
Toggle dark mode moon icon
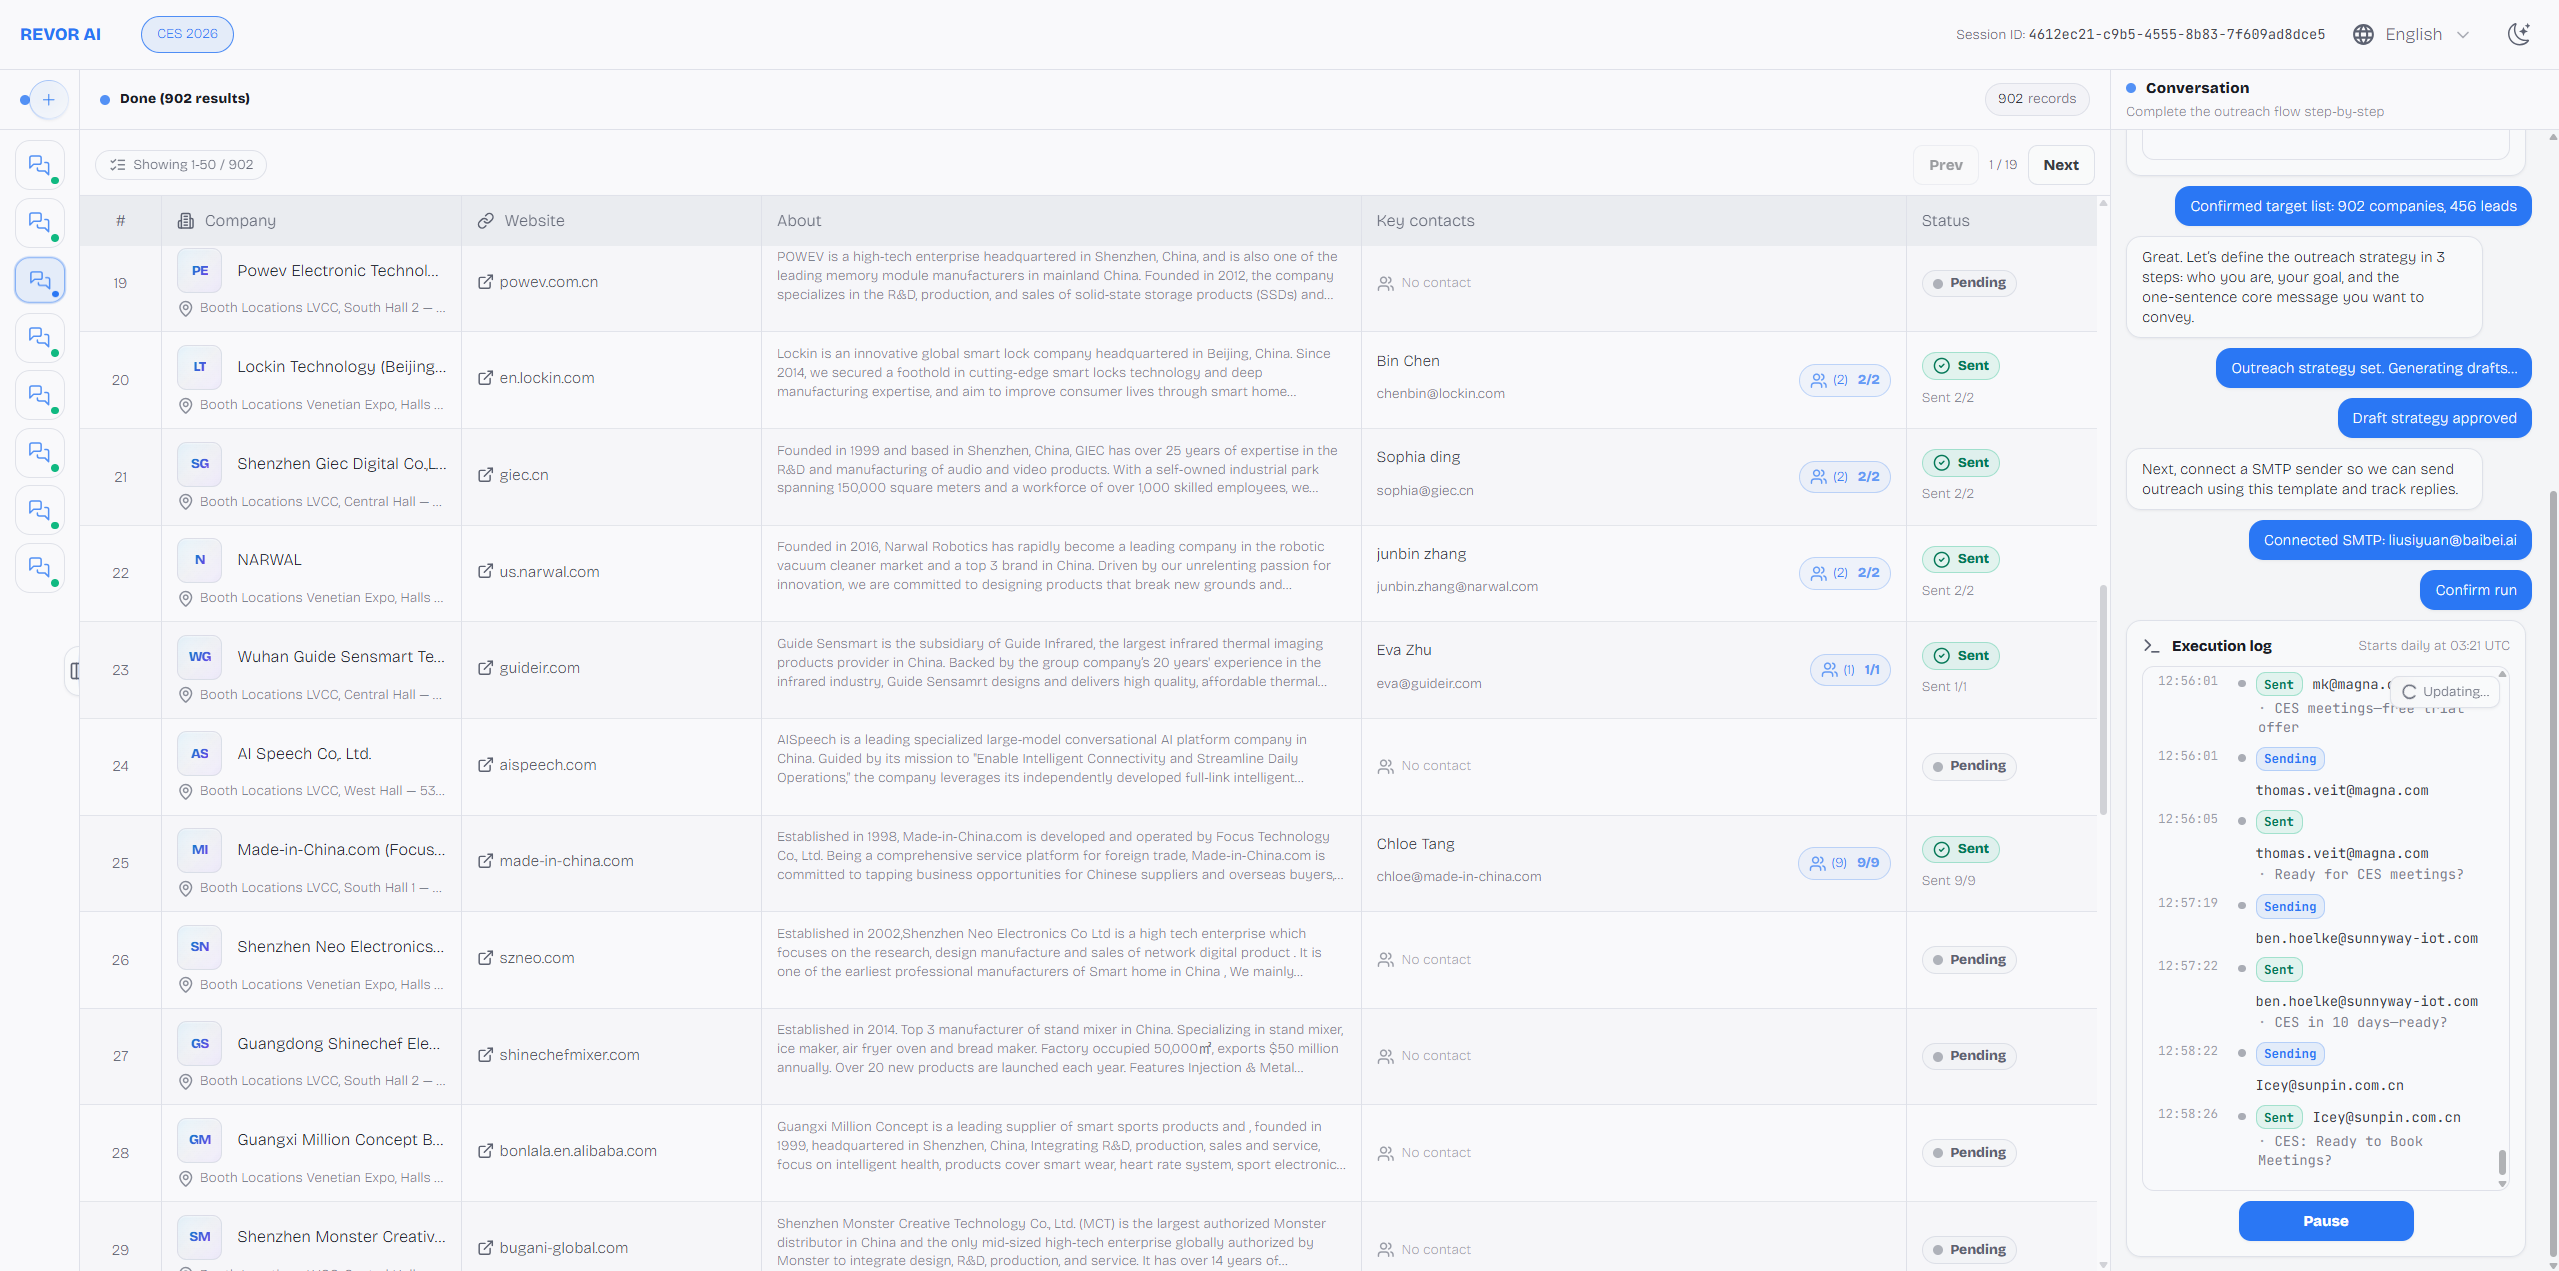point(2518,34)
